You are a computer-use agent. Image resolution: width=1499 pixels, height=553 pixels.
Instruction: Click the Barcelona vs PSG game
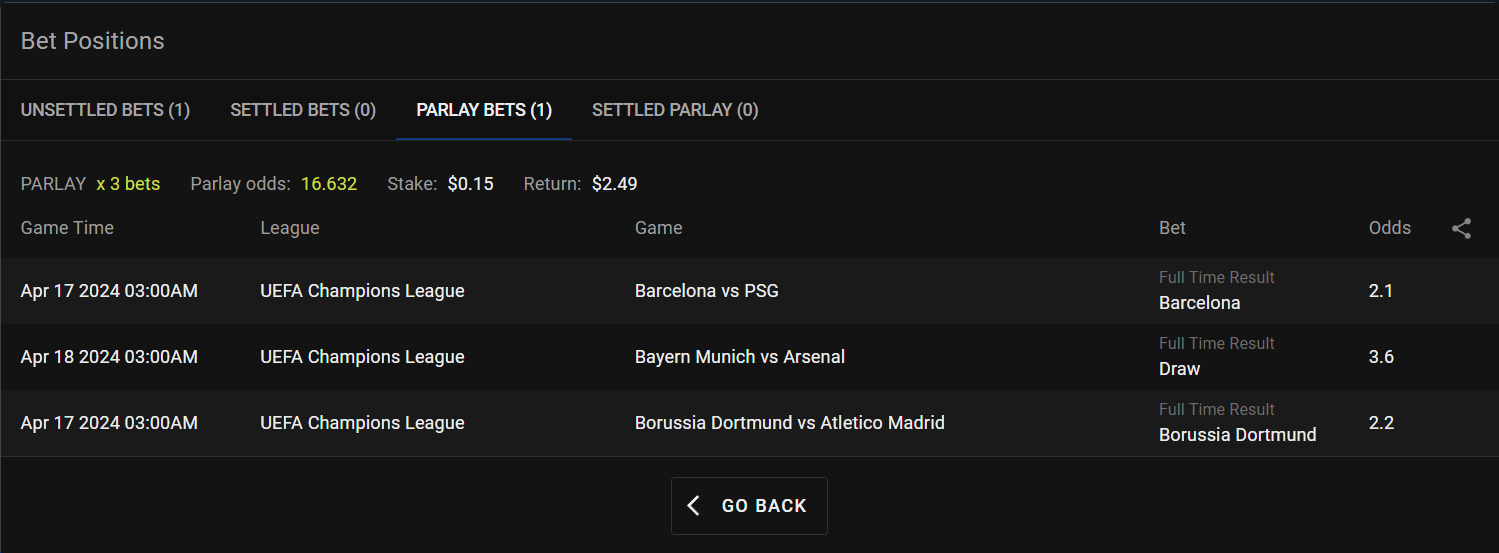coord(706,291)
